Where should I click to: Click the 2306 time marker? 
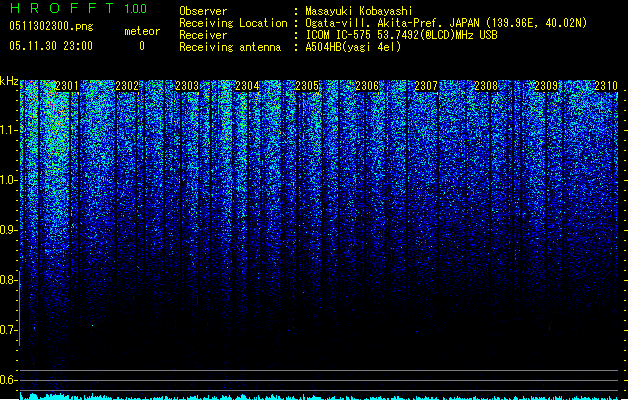coord(367,86)
